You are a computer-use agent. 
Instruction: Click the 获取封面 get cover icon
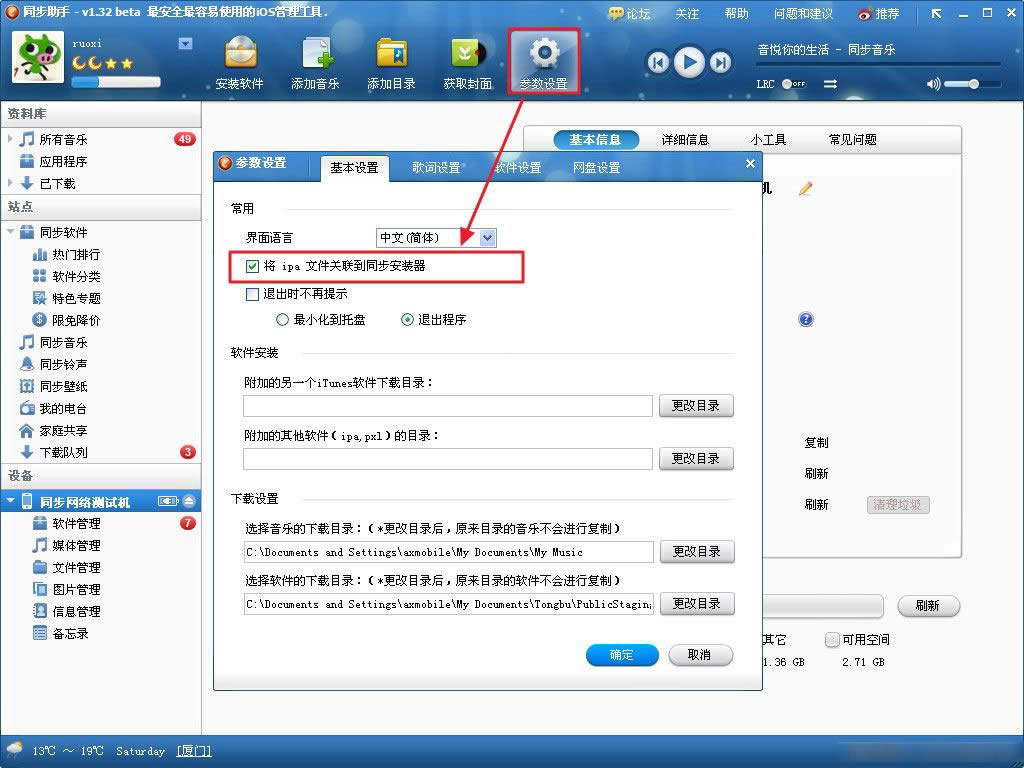click(468, 54)
